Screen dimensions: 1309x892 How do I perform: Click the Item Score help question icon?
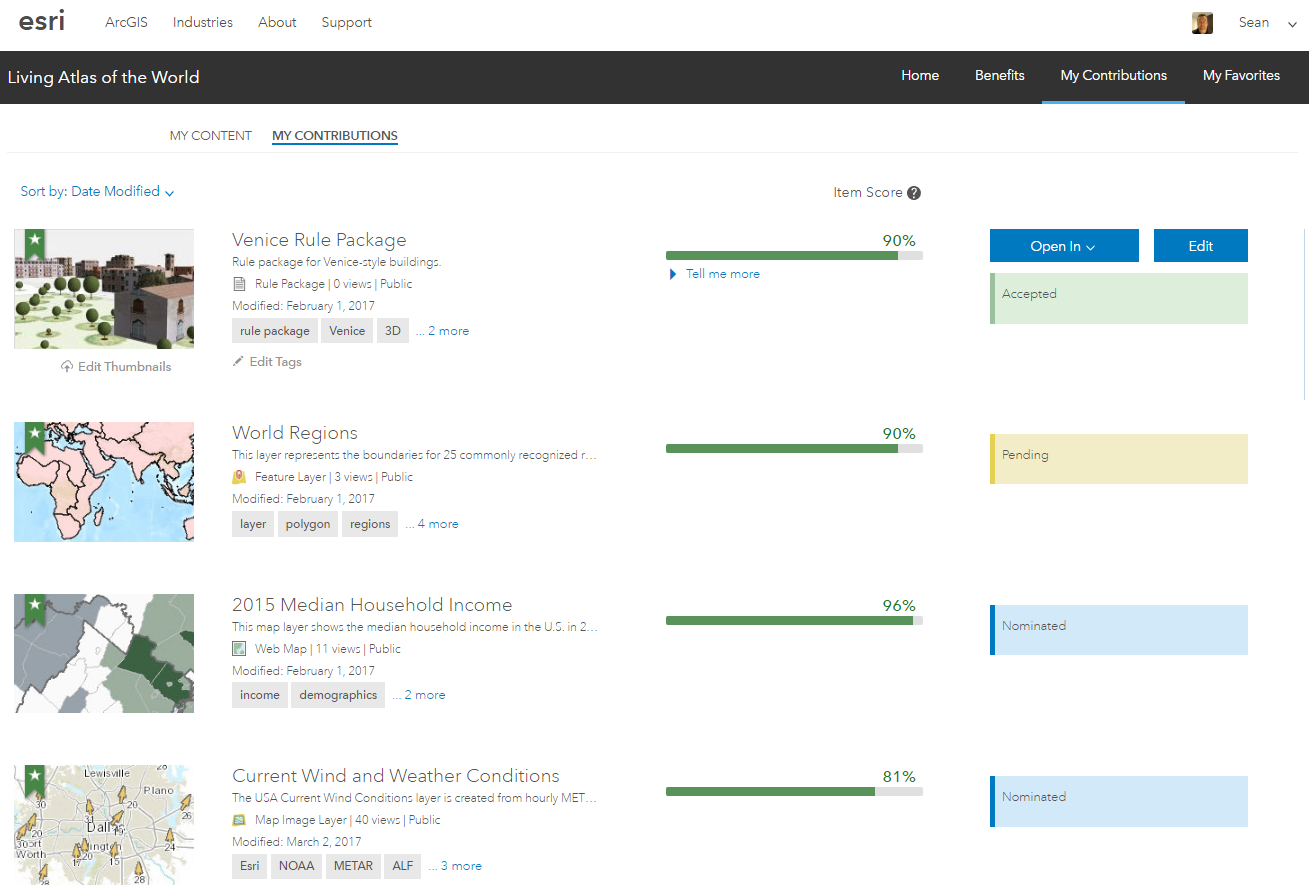(x=914, y=193)
